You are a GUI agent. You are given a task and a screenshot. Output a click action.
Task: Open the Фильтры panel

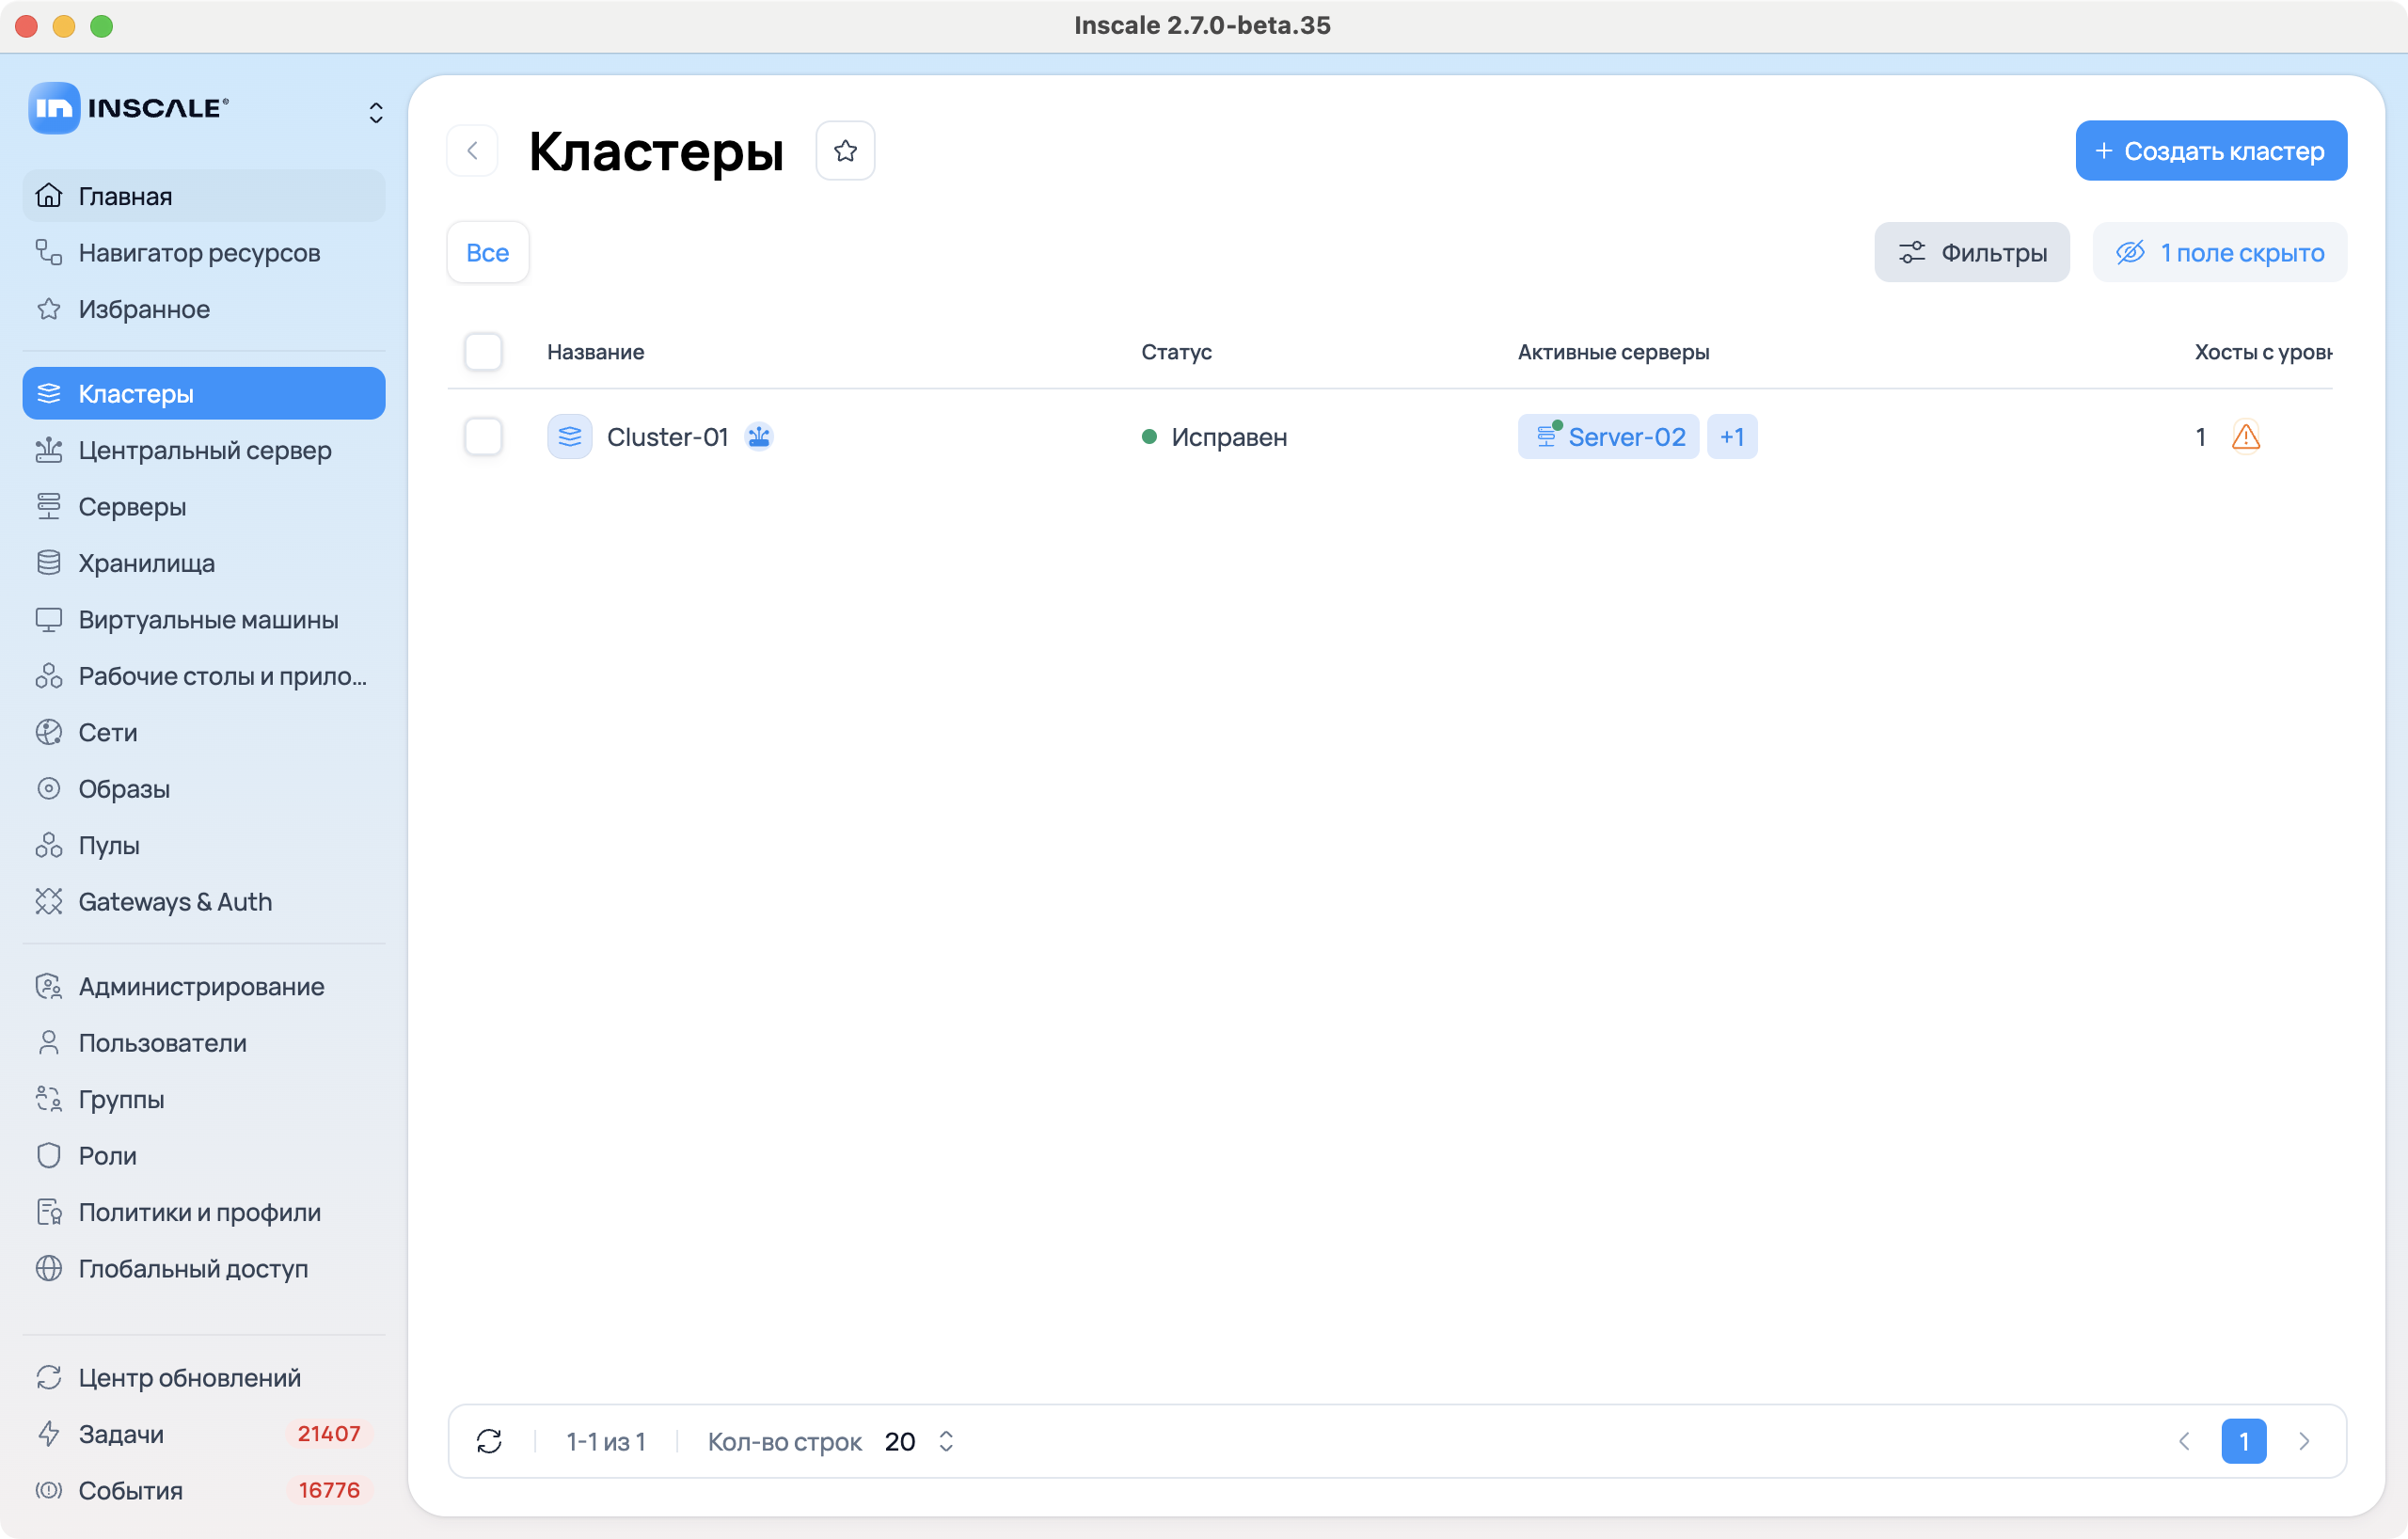(1971, 253)
